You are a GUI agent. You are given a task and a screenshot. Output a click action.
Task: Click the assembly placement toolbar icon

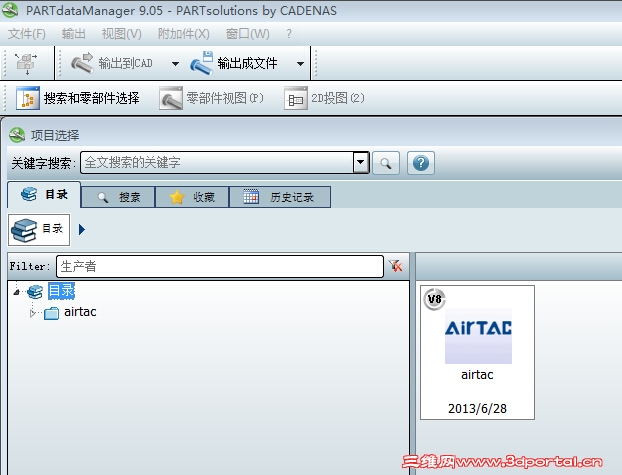coord(26,63)
